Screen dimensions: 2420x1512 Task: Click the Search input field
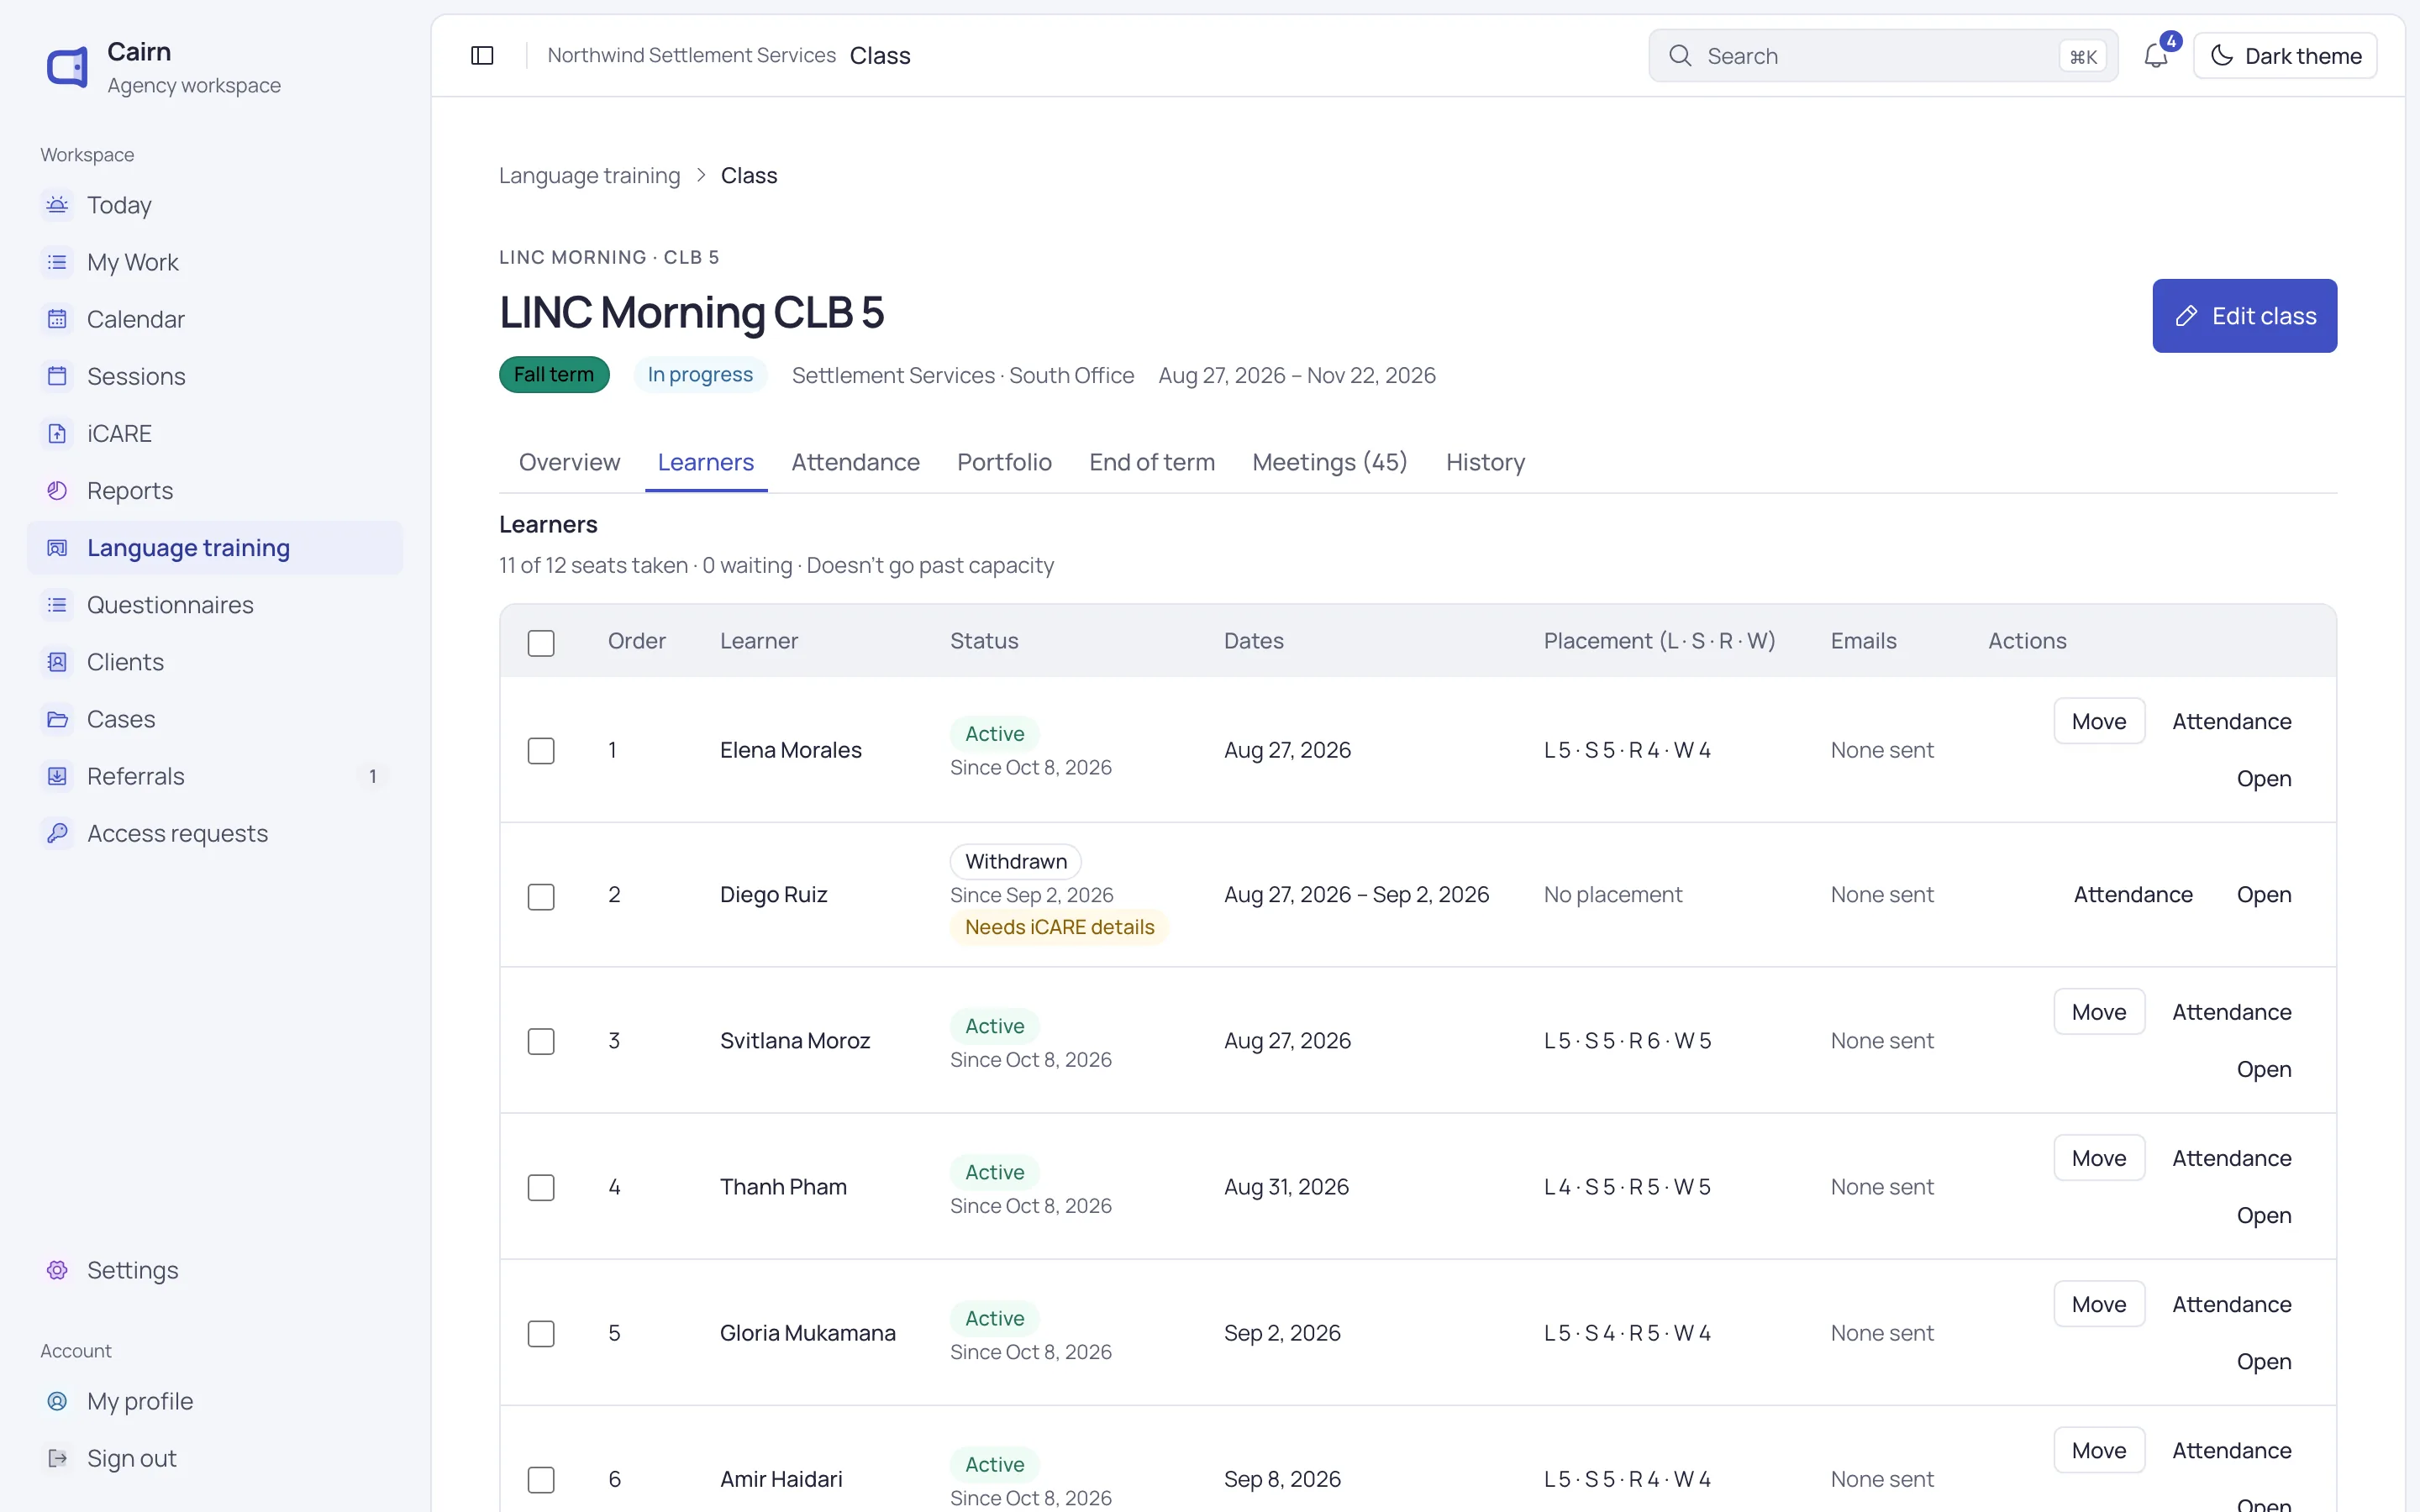pyautogui.click(x=1883, y=56)
